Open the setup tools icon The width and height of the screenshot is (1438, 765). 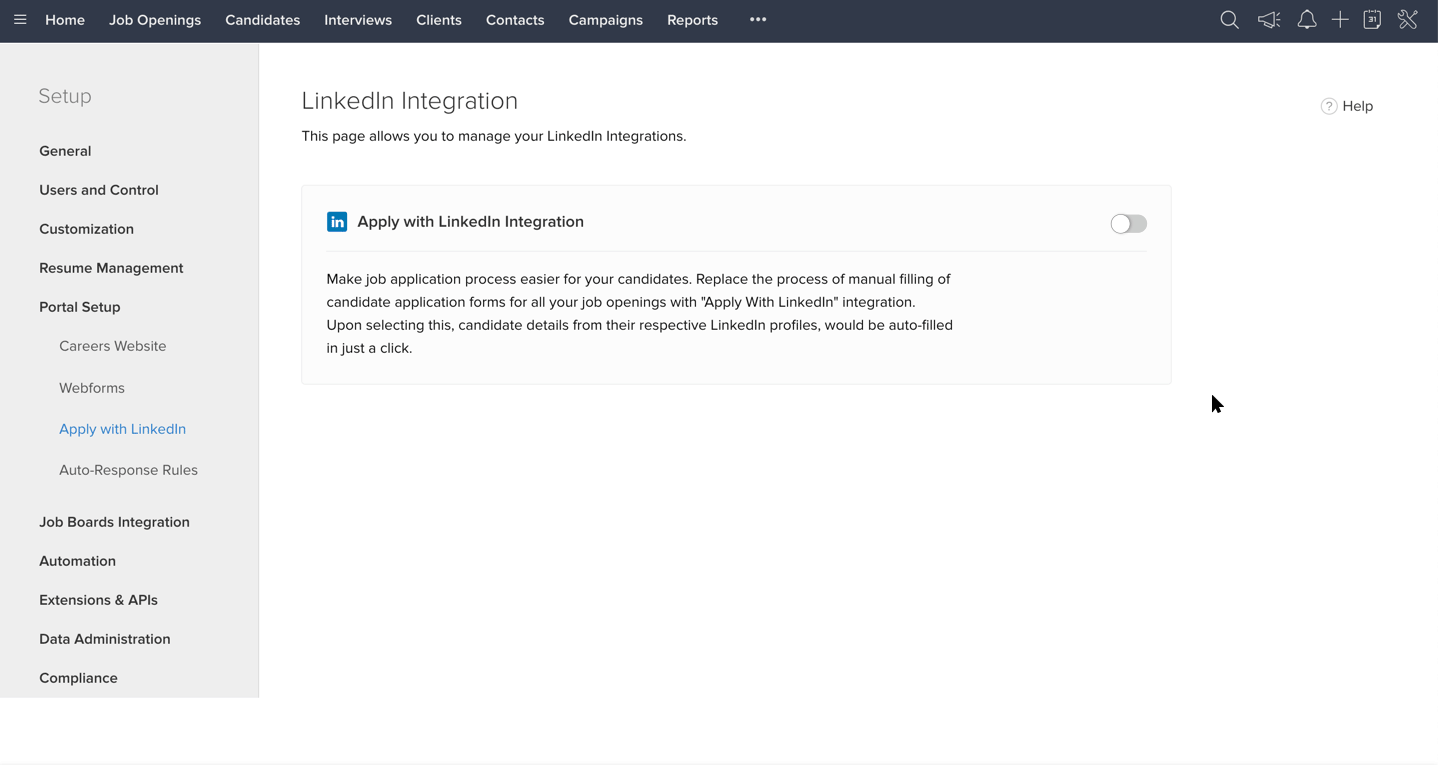[x=1408, y=20]
